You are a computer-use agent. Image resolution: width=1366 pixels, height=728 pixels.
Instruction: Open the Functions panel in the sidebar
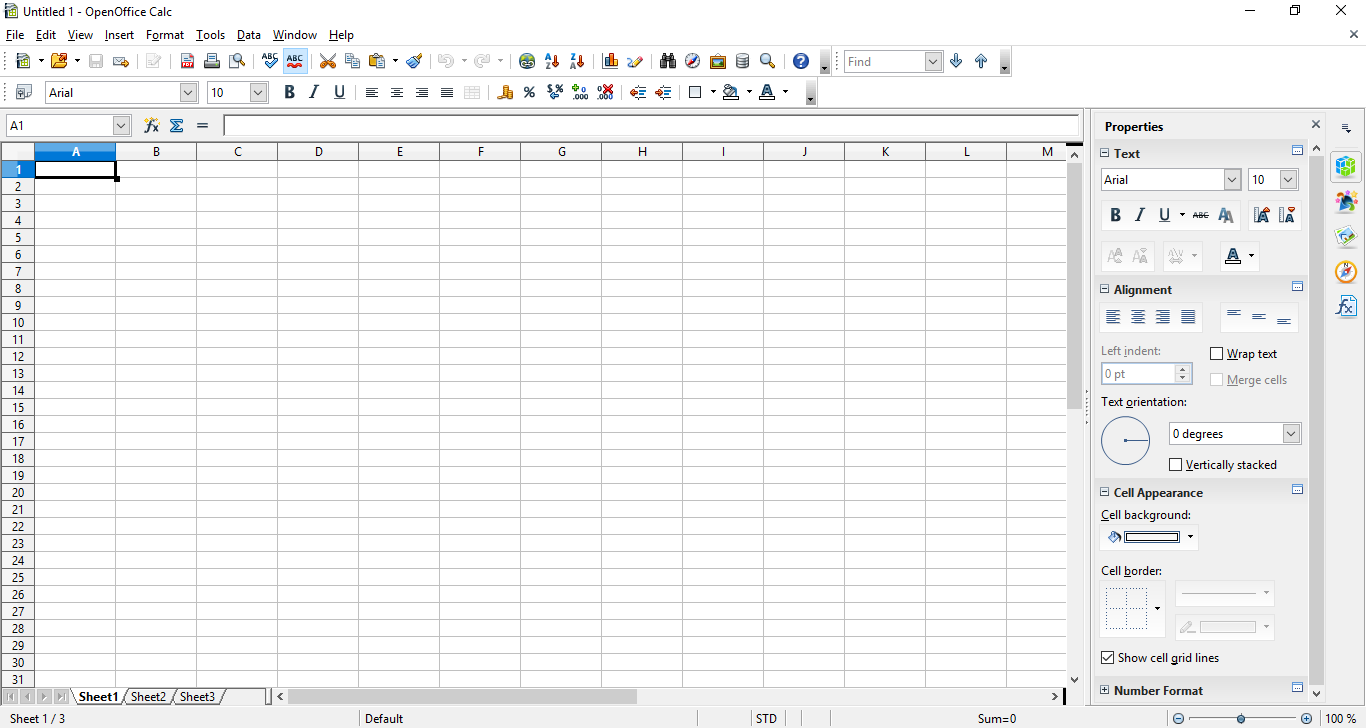click(1346, 306)
